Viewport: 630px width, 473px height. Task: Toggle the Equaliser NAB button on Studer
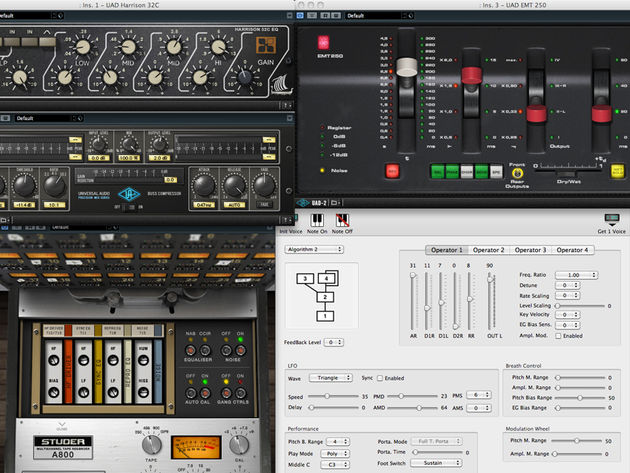click(x=190, y=350)
